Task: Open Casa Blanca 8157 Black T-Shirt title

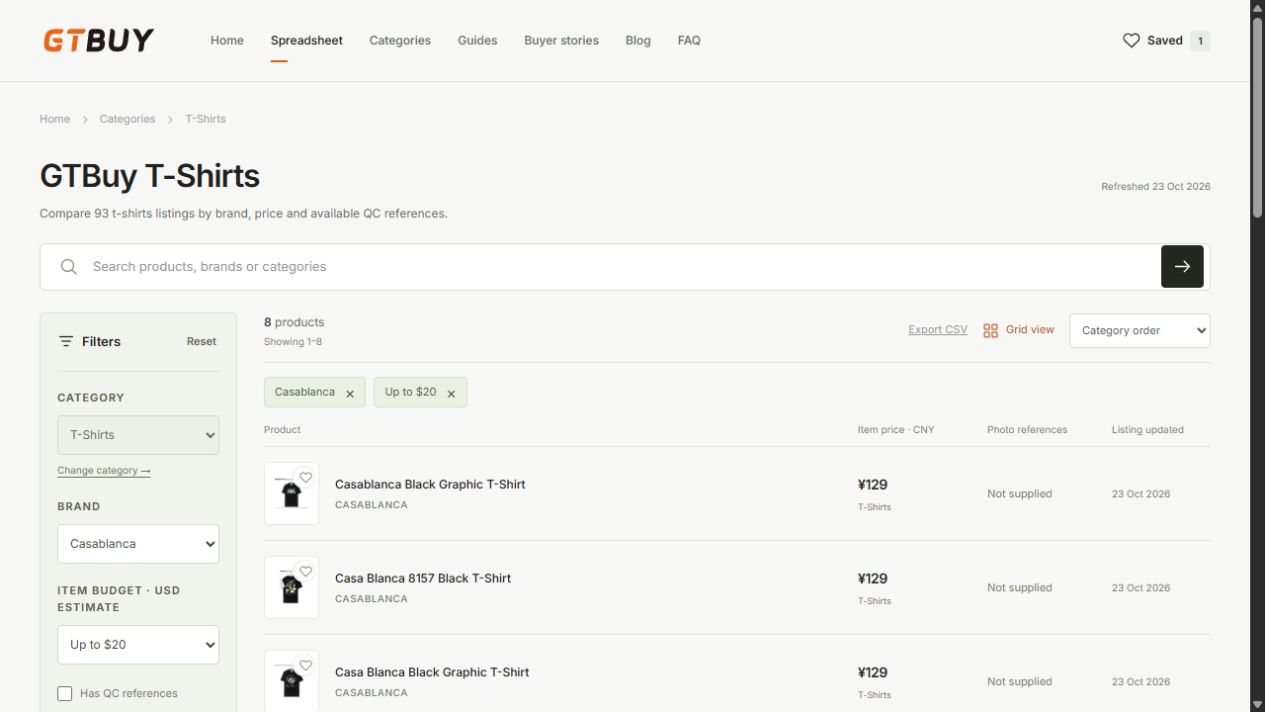Action: 423,578
